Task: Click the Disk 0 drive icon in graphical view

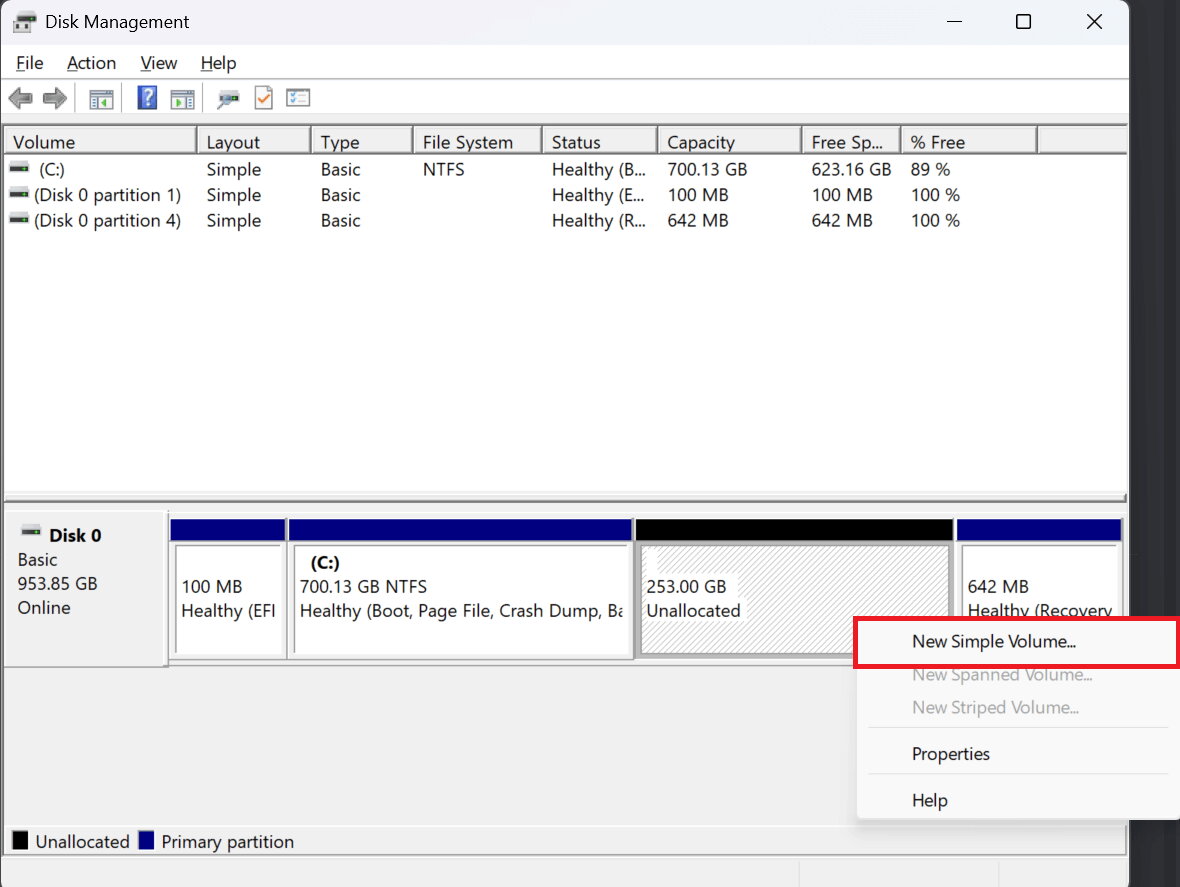Action: tap(31, 532)
